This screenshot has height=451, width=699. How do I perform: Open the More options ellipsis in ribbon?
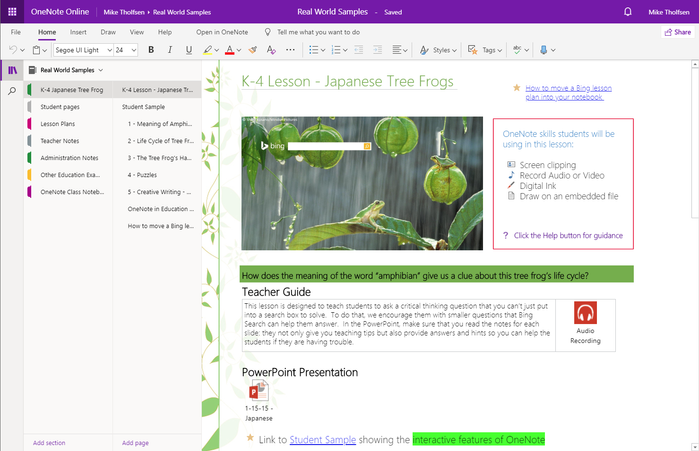click(x=290, y=50)
